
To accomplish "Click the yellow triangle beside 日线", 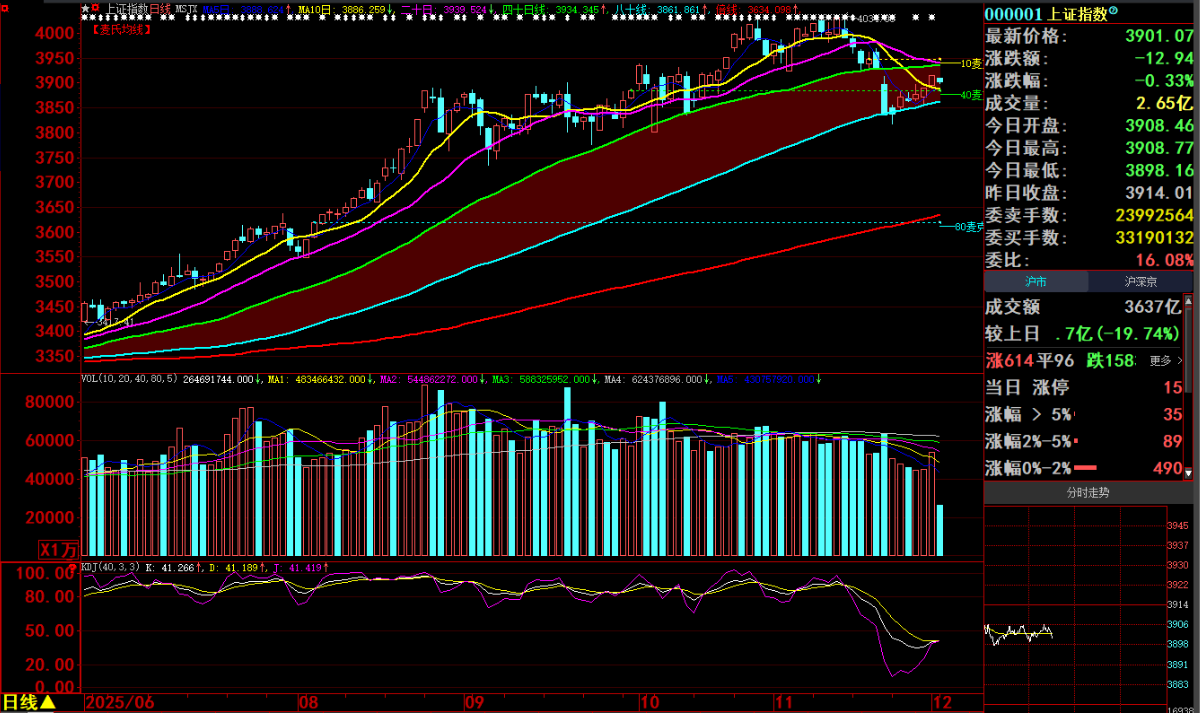I will [48, 703].
